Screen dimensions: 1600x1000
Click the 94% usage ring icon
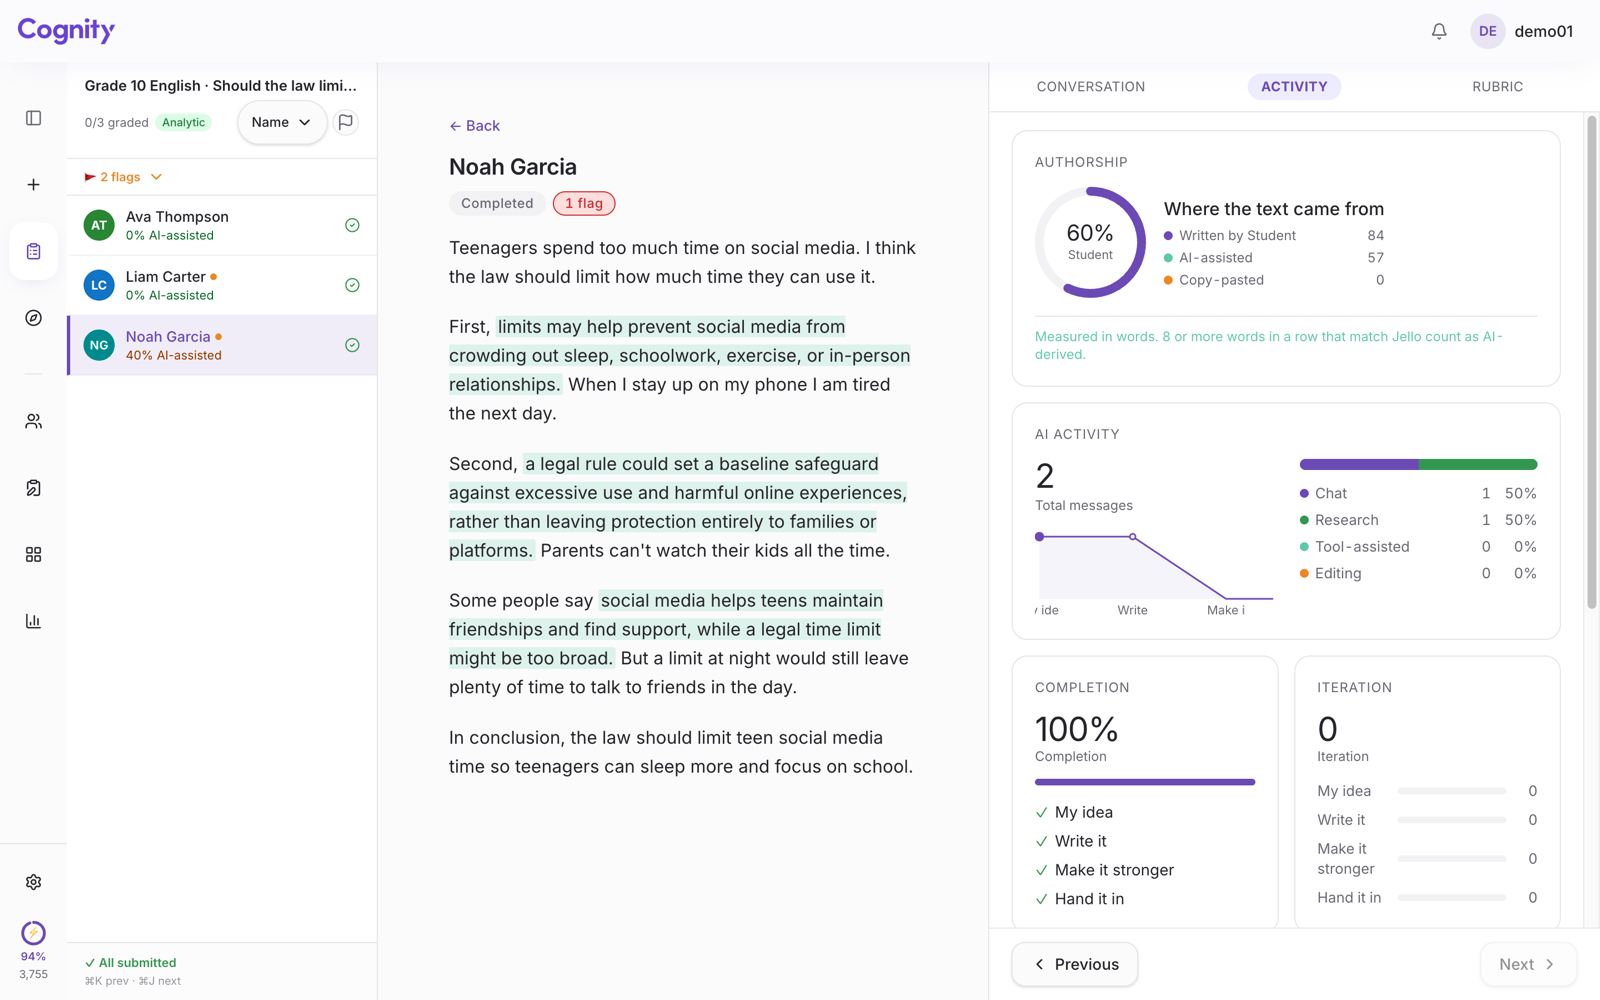coord(33,933)
